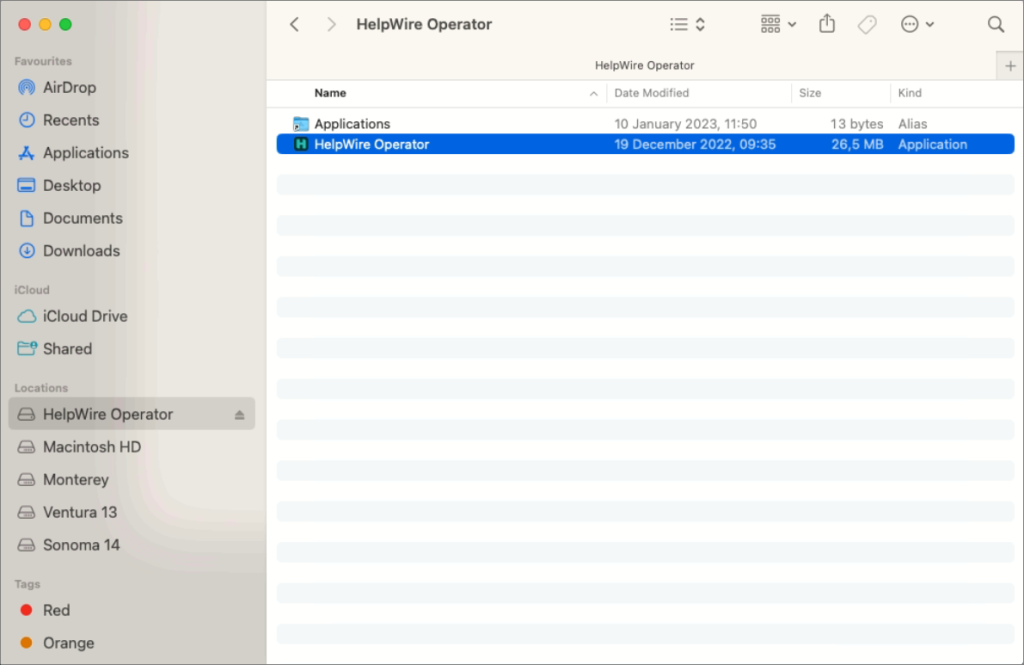
Task: Launch the HelpWire Operator application
Action: point(371,143)
